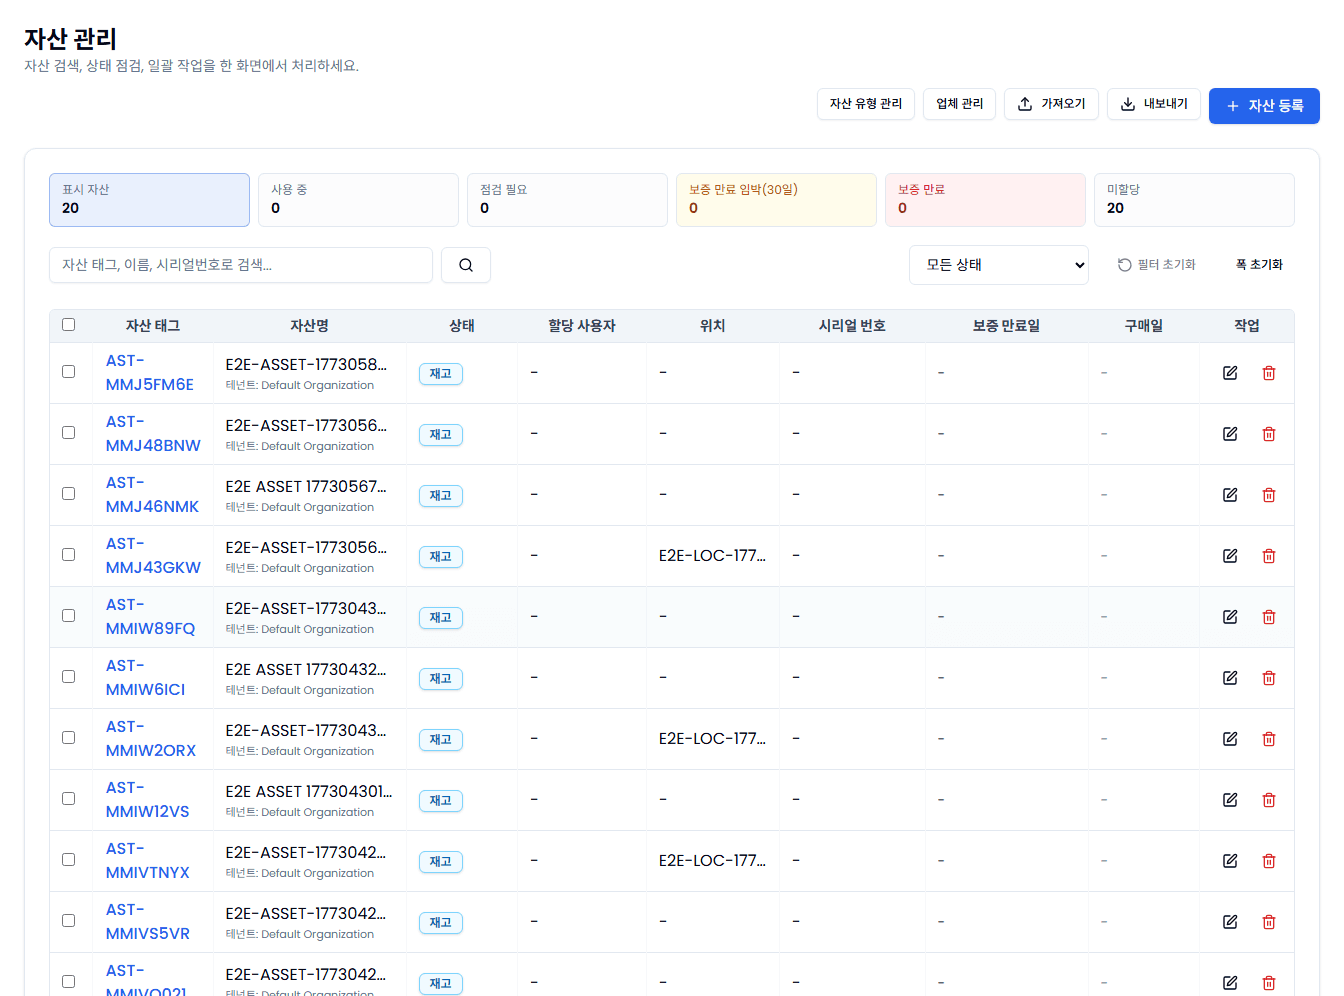The image size is (1344, 996).
Task: Open the 모든 상태 status dropdown
Action: [x=998, y=265]
